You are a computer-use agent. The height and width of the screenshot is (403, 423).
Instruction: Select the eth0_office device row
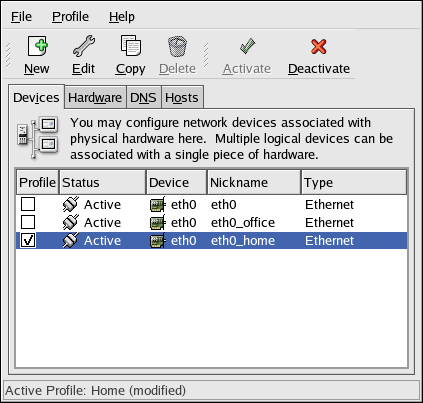211,222
